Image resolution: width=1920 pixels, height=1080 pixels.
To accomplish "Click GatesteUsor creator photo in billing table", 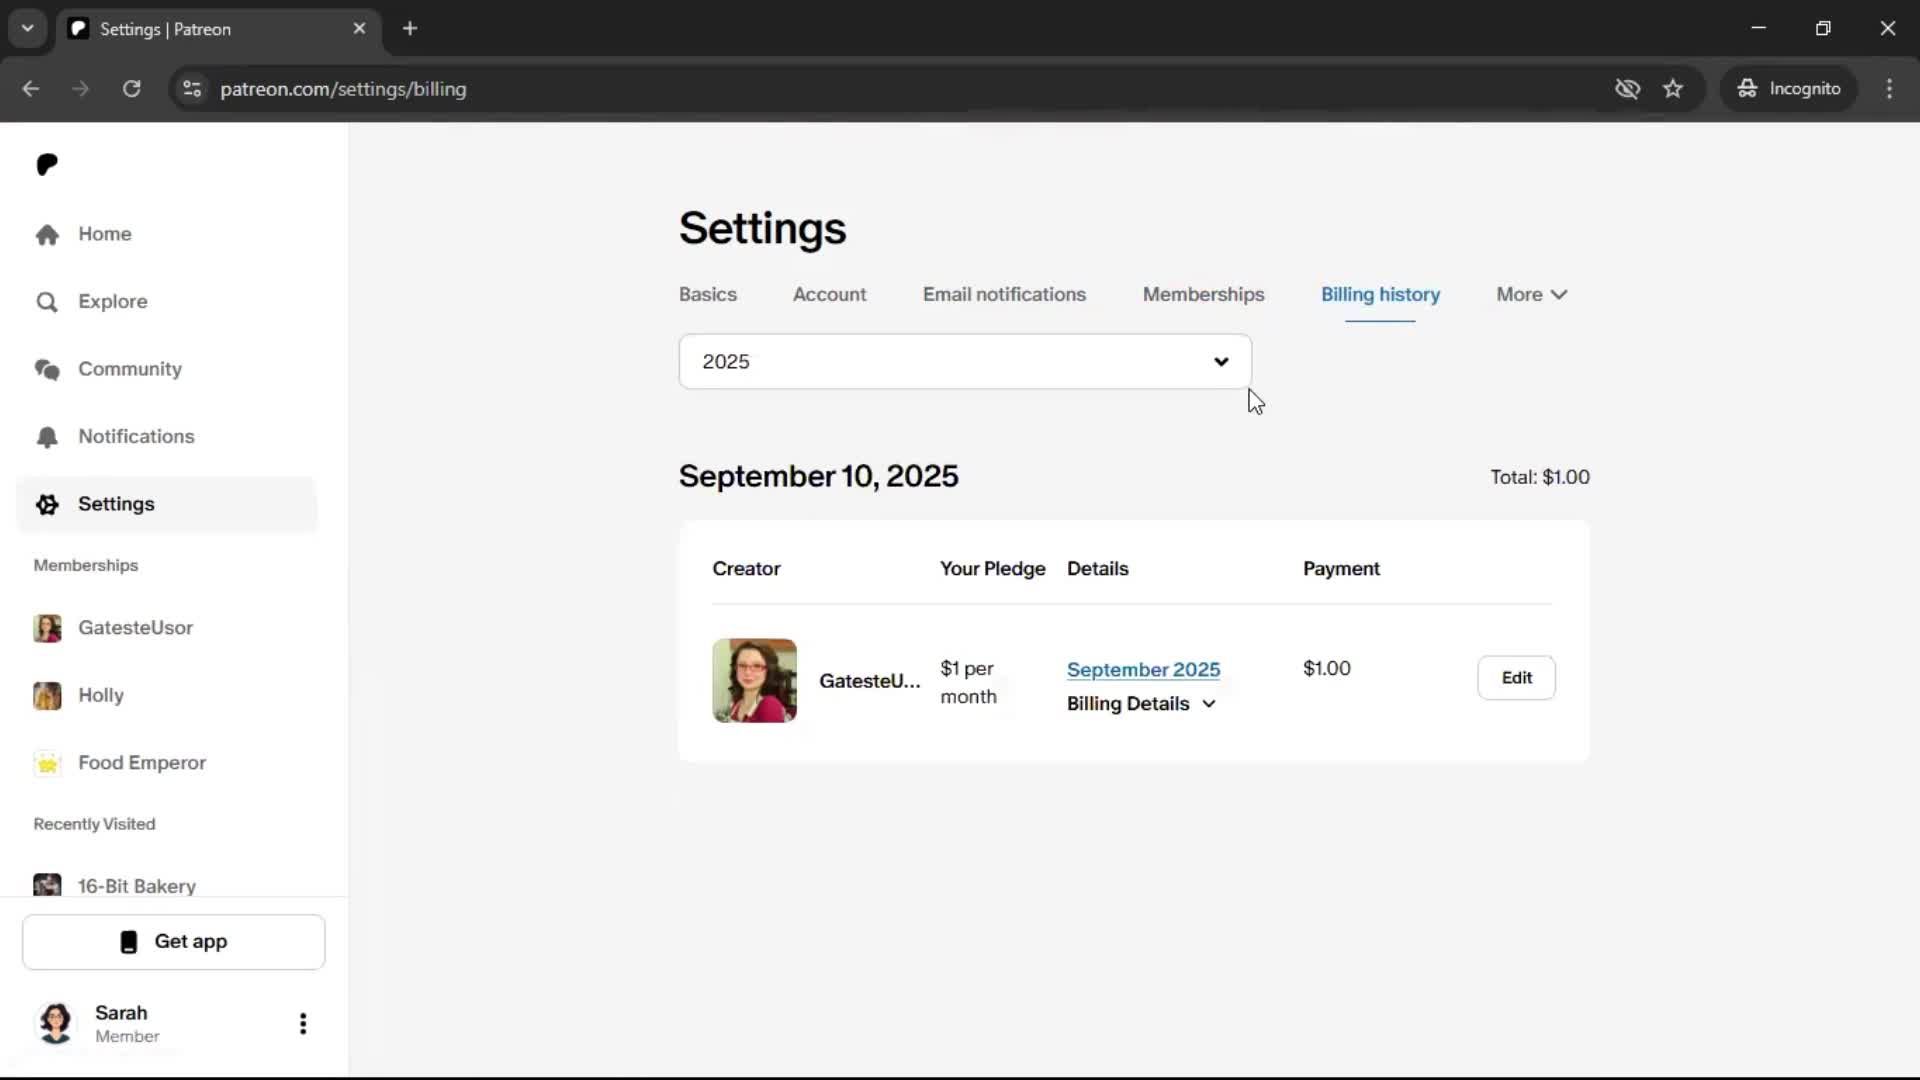I will click(x=754, y=681).
